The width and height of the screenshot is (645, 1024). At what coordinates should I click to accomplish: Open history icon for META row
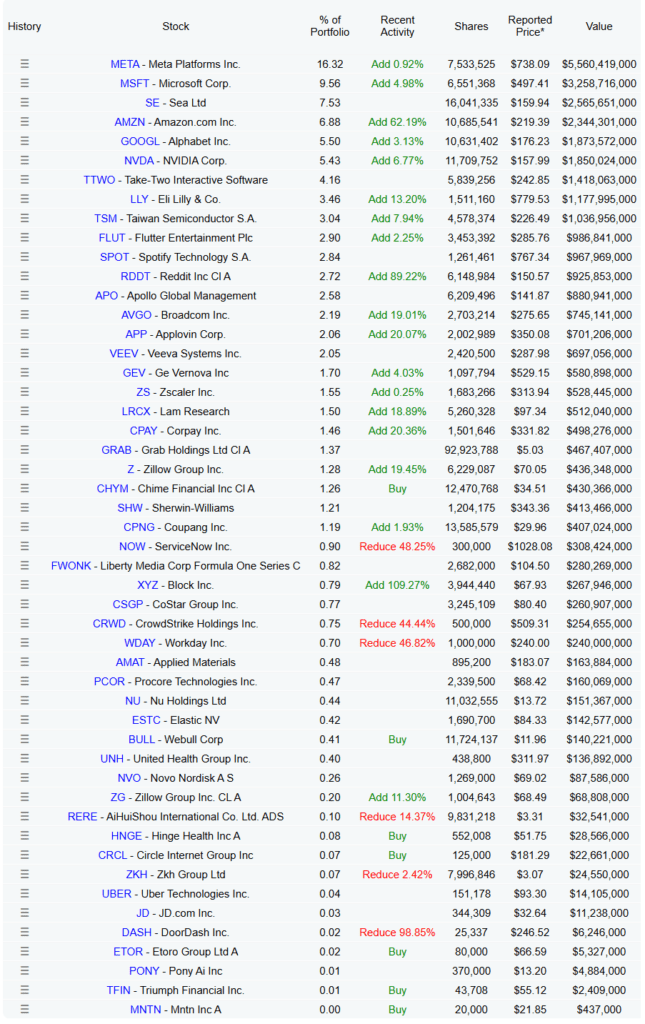click(x=25, y=64)
